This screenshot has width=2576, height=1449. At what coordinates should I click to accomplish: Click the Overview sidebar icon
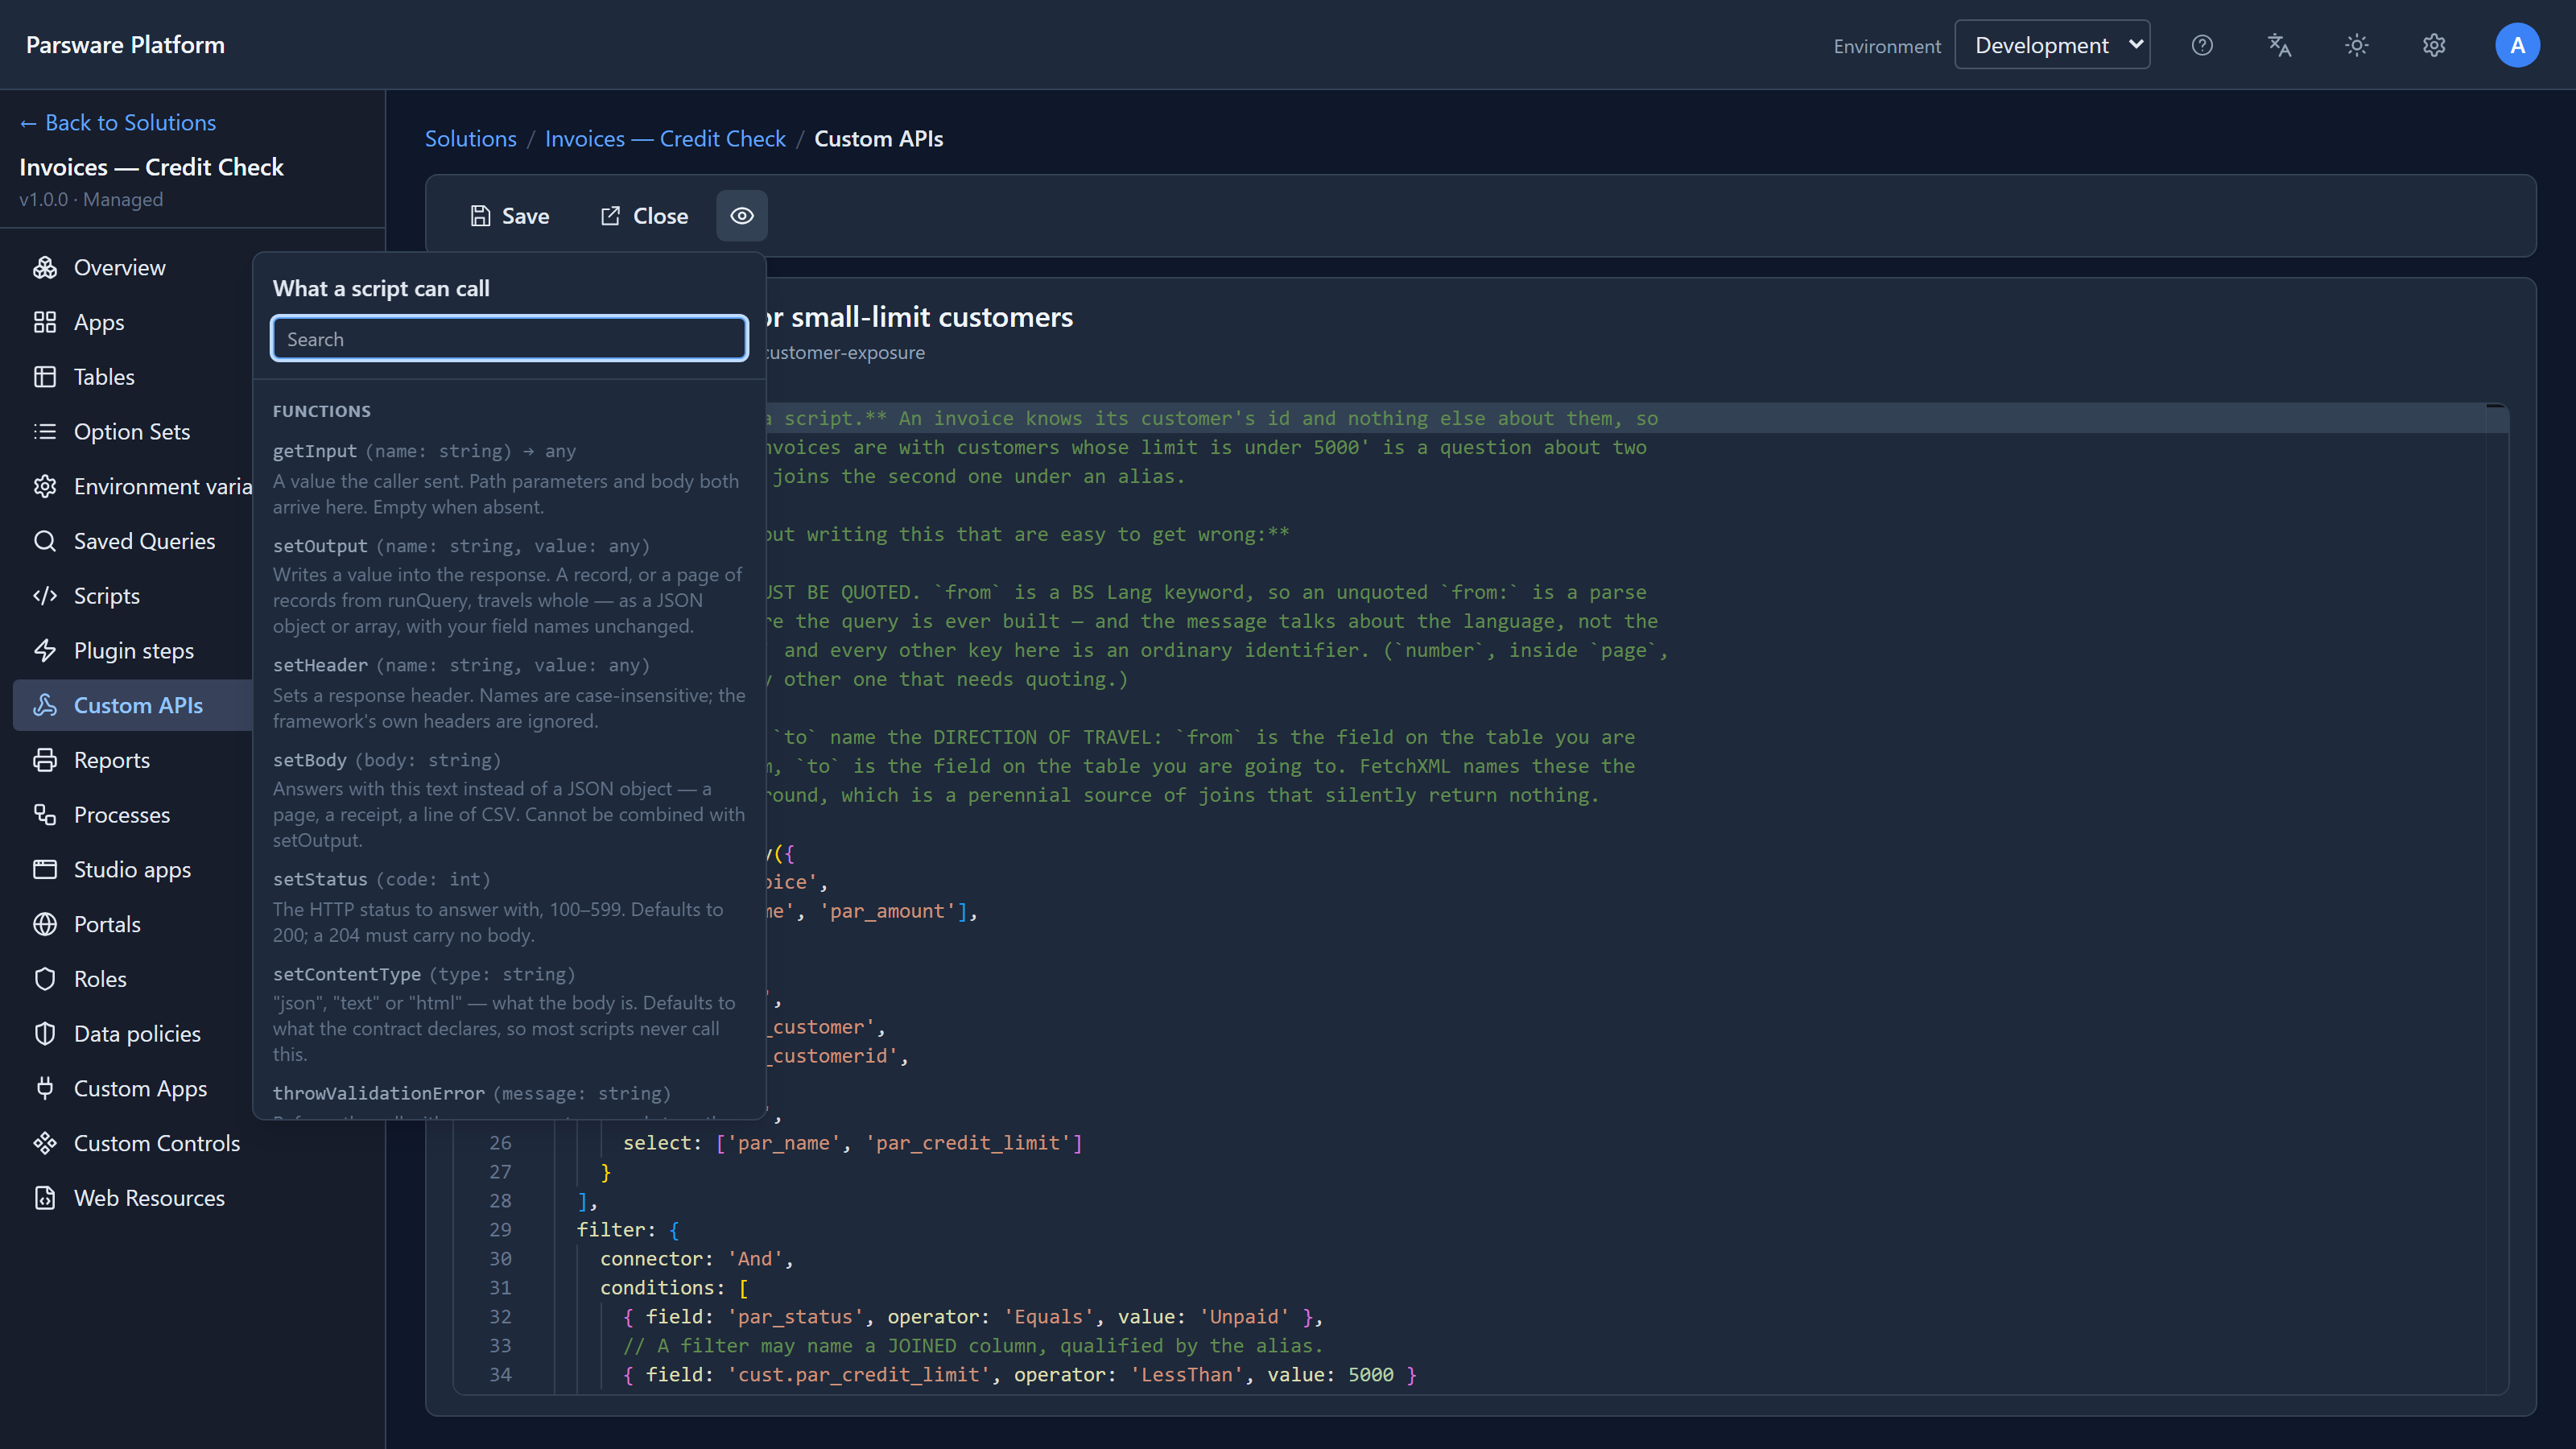tap(45, 267)
